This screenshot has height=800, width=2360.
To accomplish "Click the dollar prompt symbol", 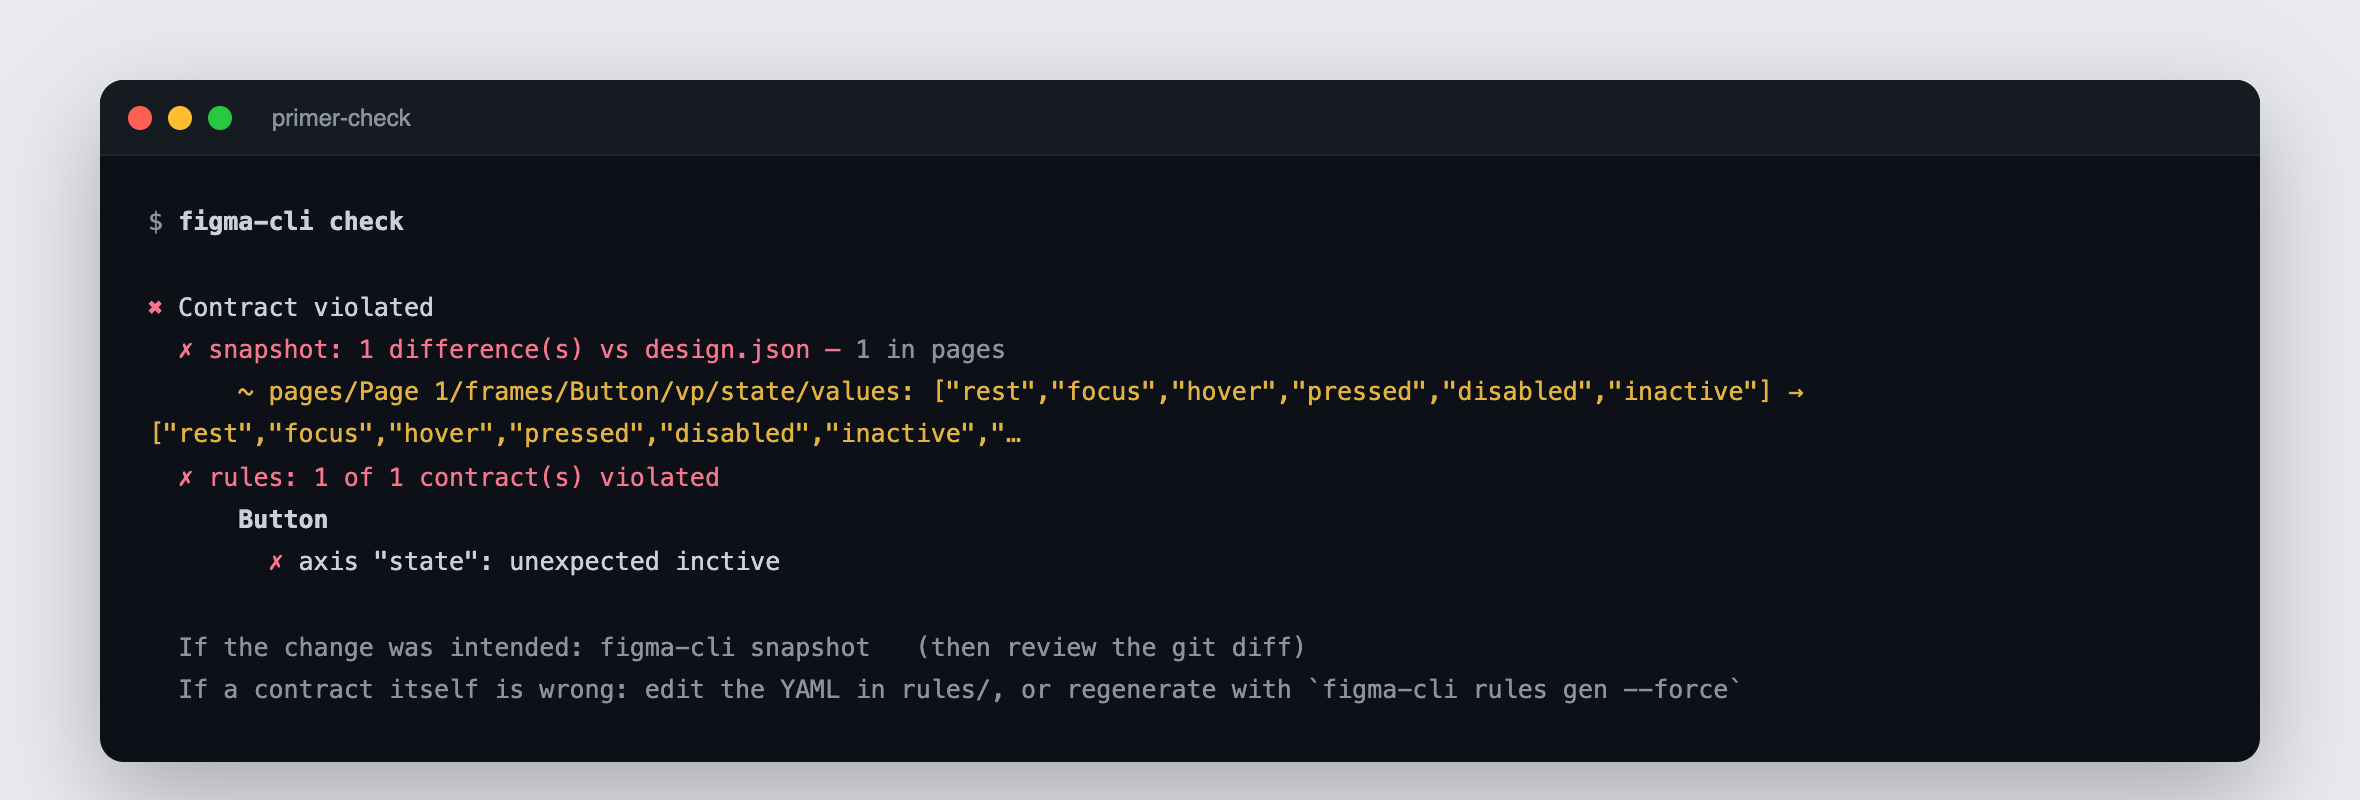I will pyautogui.click(x=155, y=221).
